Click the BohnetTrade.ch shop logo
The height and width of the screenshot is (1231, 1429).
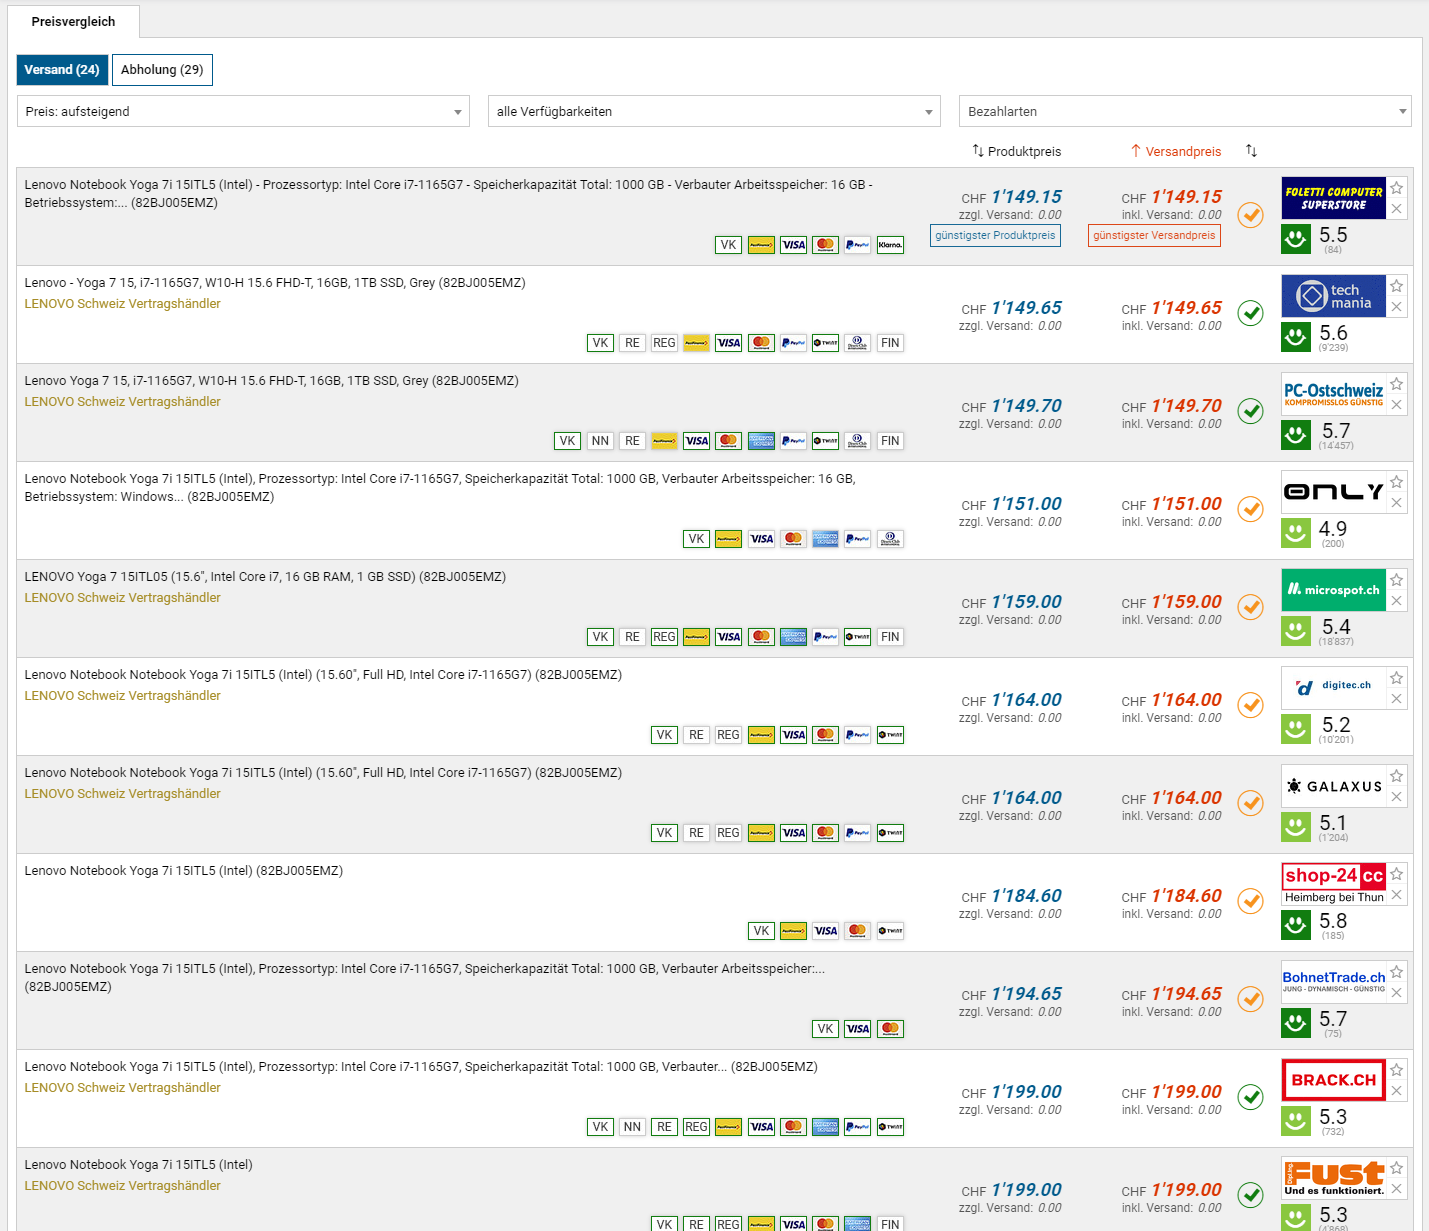(x=1333, y=981)
